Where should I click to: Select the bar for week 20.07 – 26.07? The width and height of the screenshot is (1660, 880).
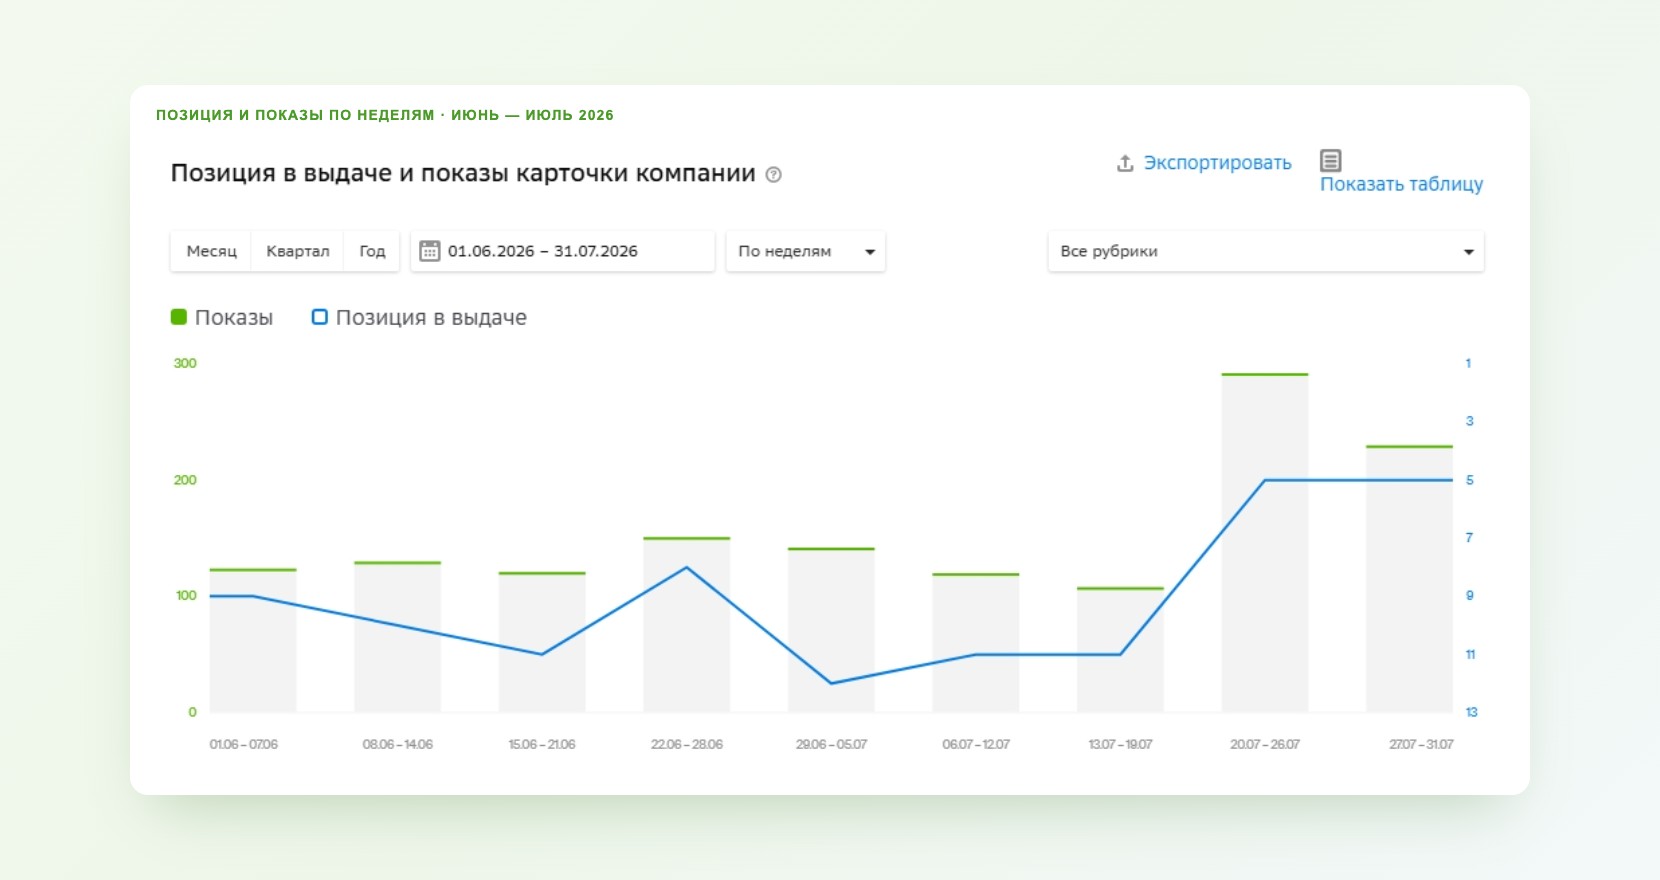[1265, 543]
